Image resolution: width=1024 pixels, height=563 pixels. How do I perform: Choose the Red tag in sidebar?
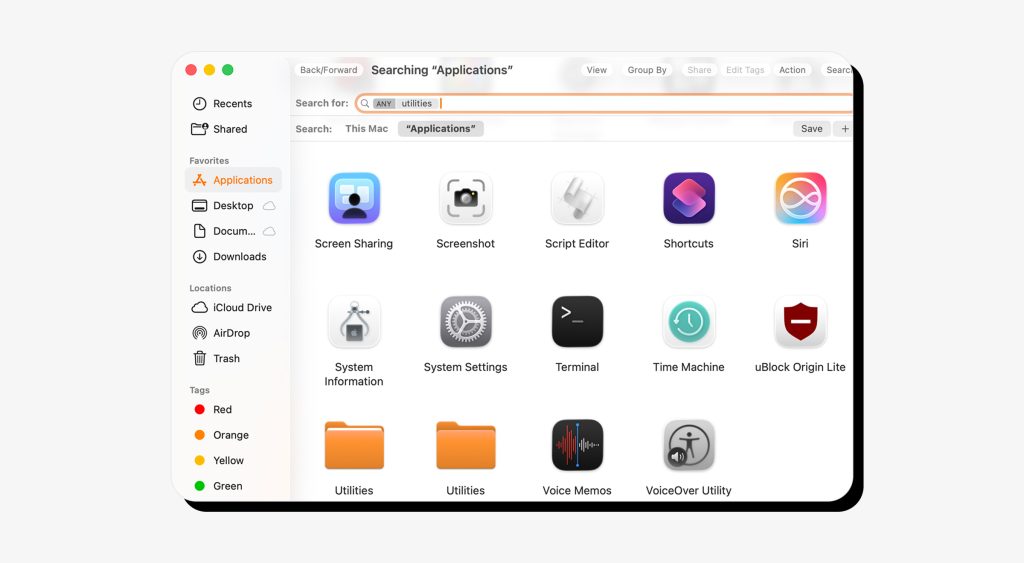coord(222,410)
